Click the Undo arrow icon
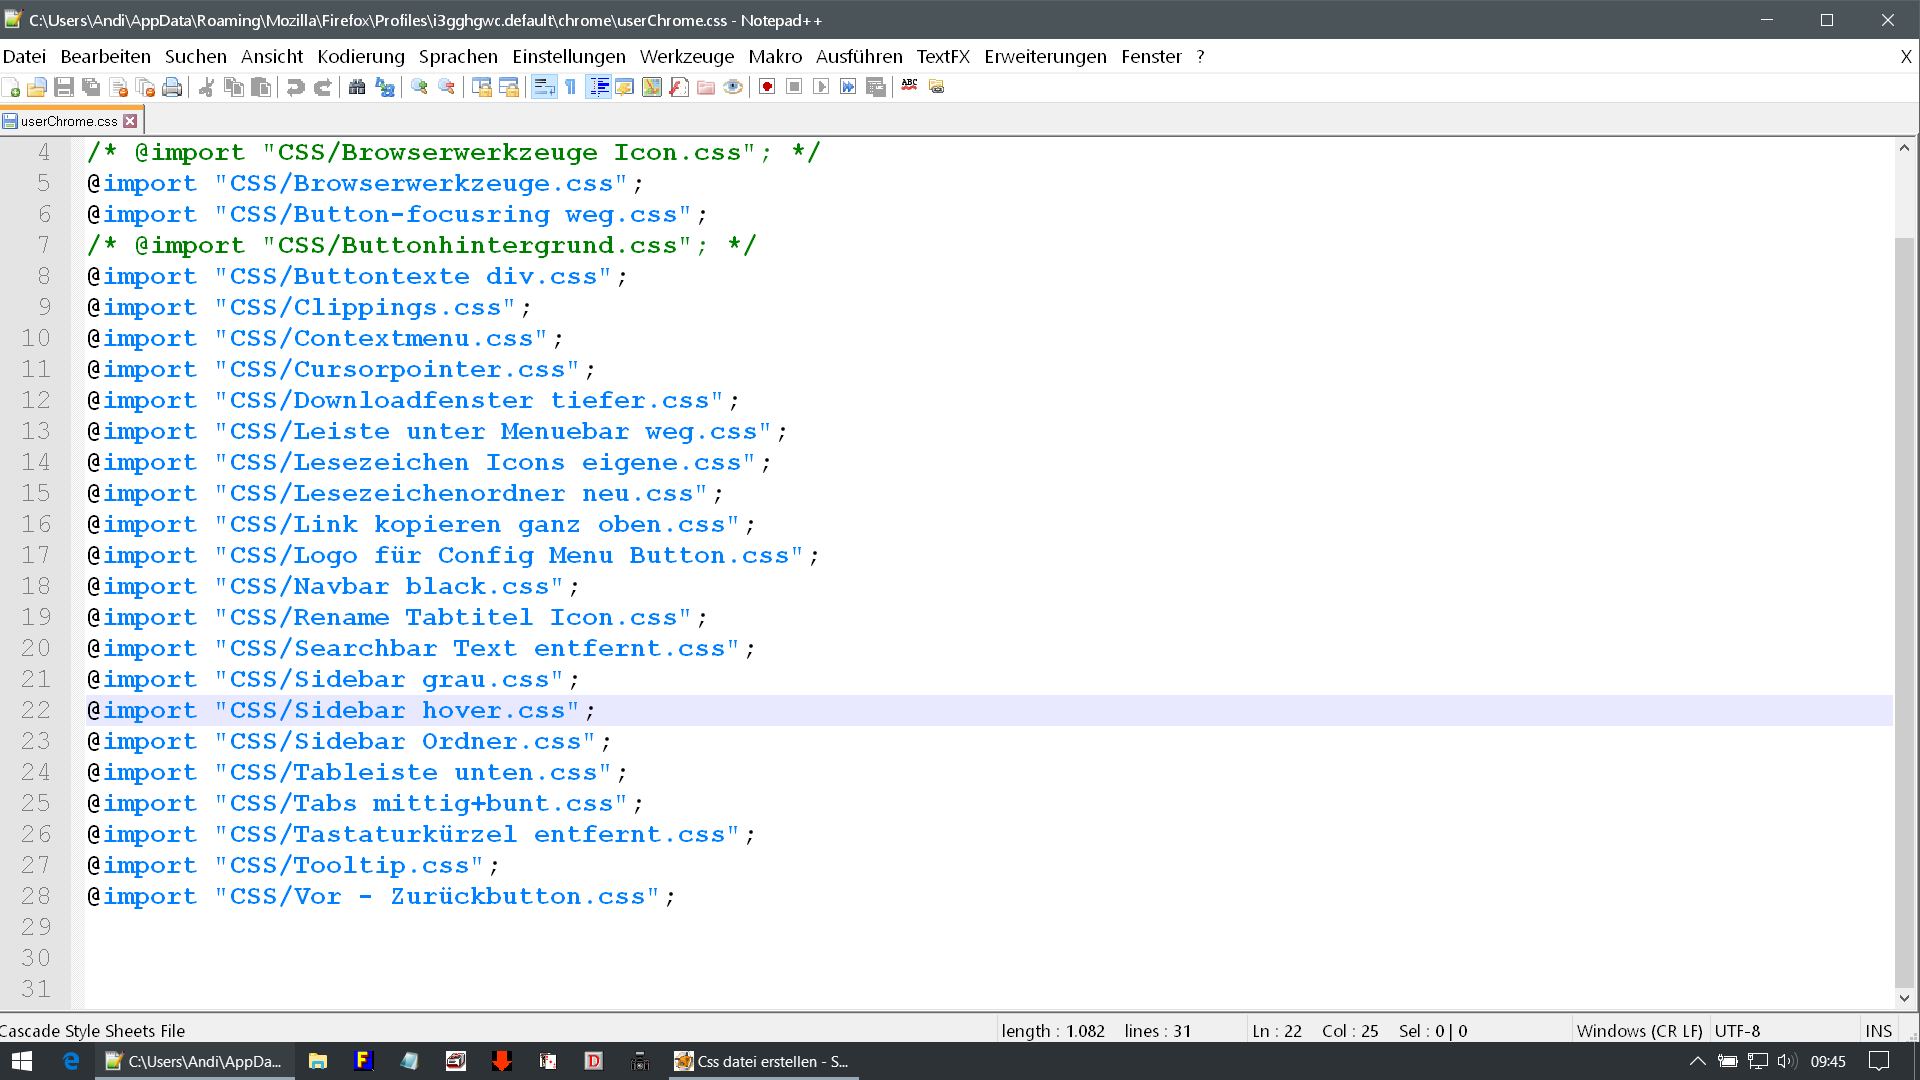Screen dimensions: 1920x1080 [295, 88]
